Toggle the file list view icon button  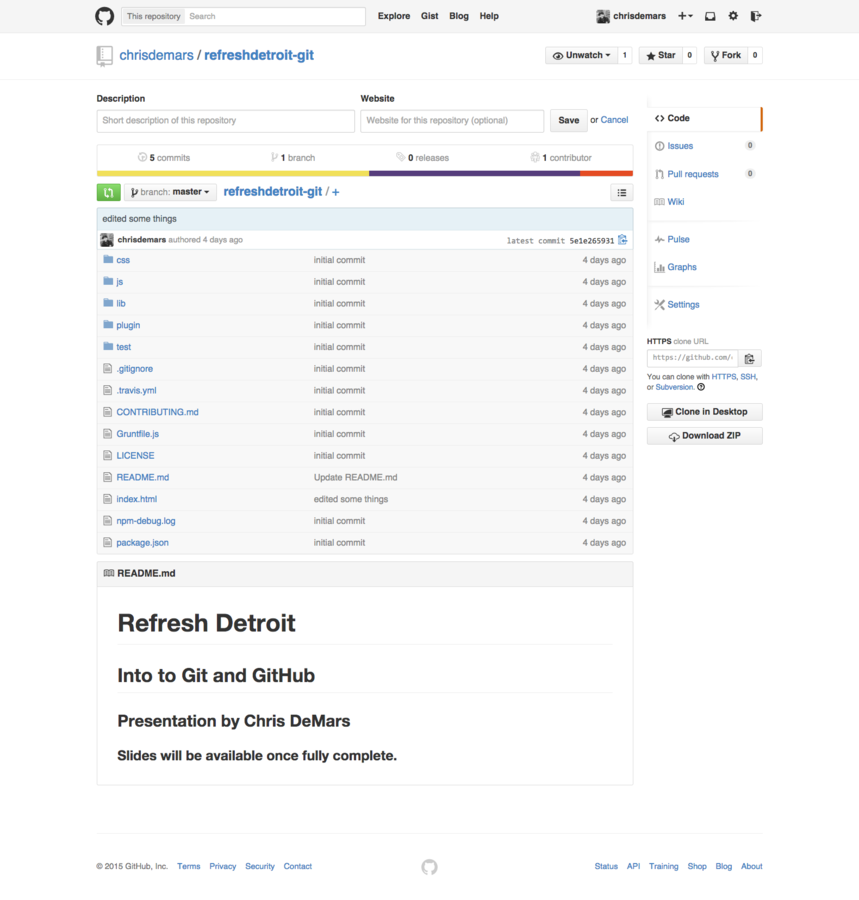[x=621, y=193]
